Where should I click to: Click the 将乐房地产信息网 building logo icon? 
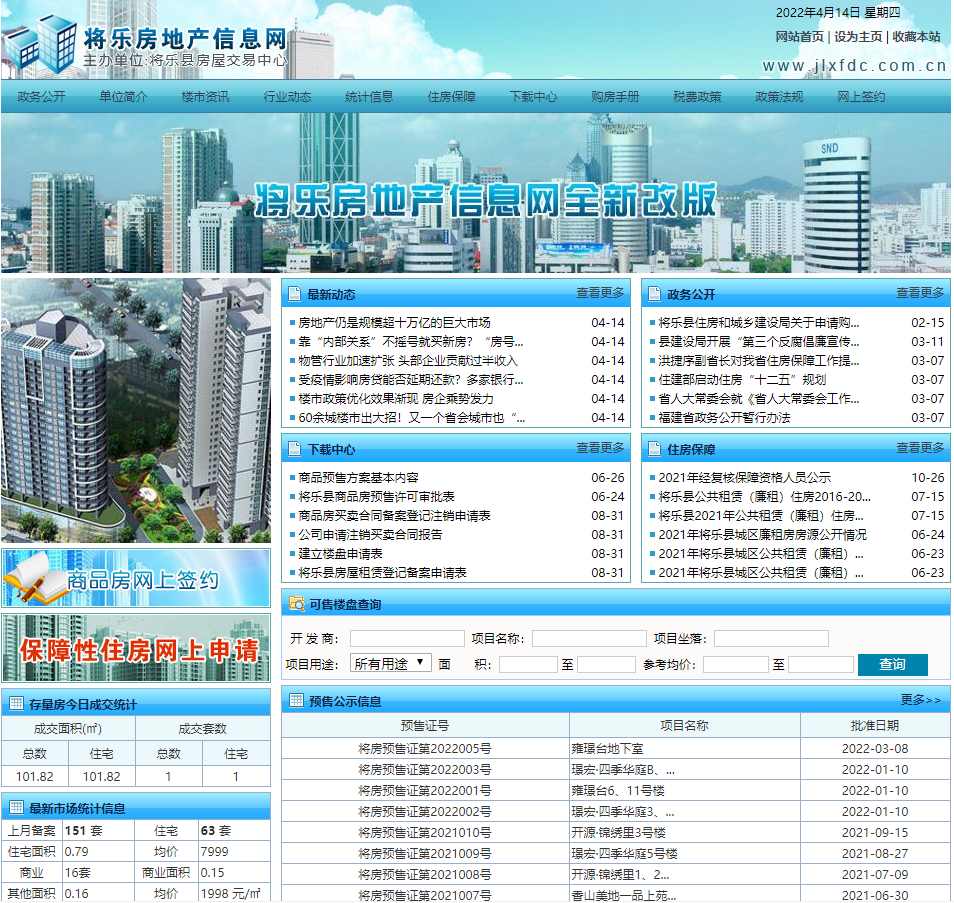coord(40,40)
